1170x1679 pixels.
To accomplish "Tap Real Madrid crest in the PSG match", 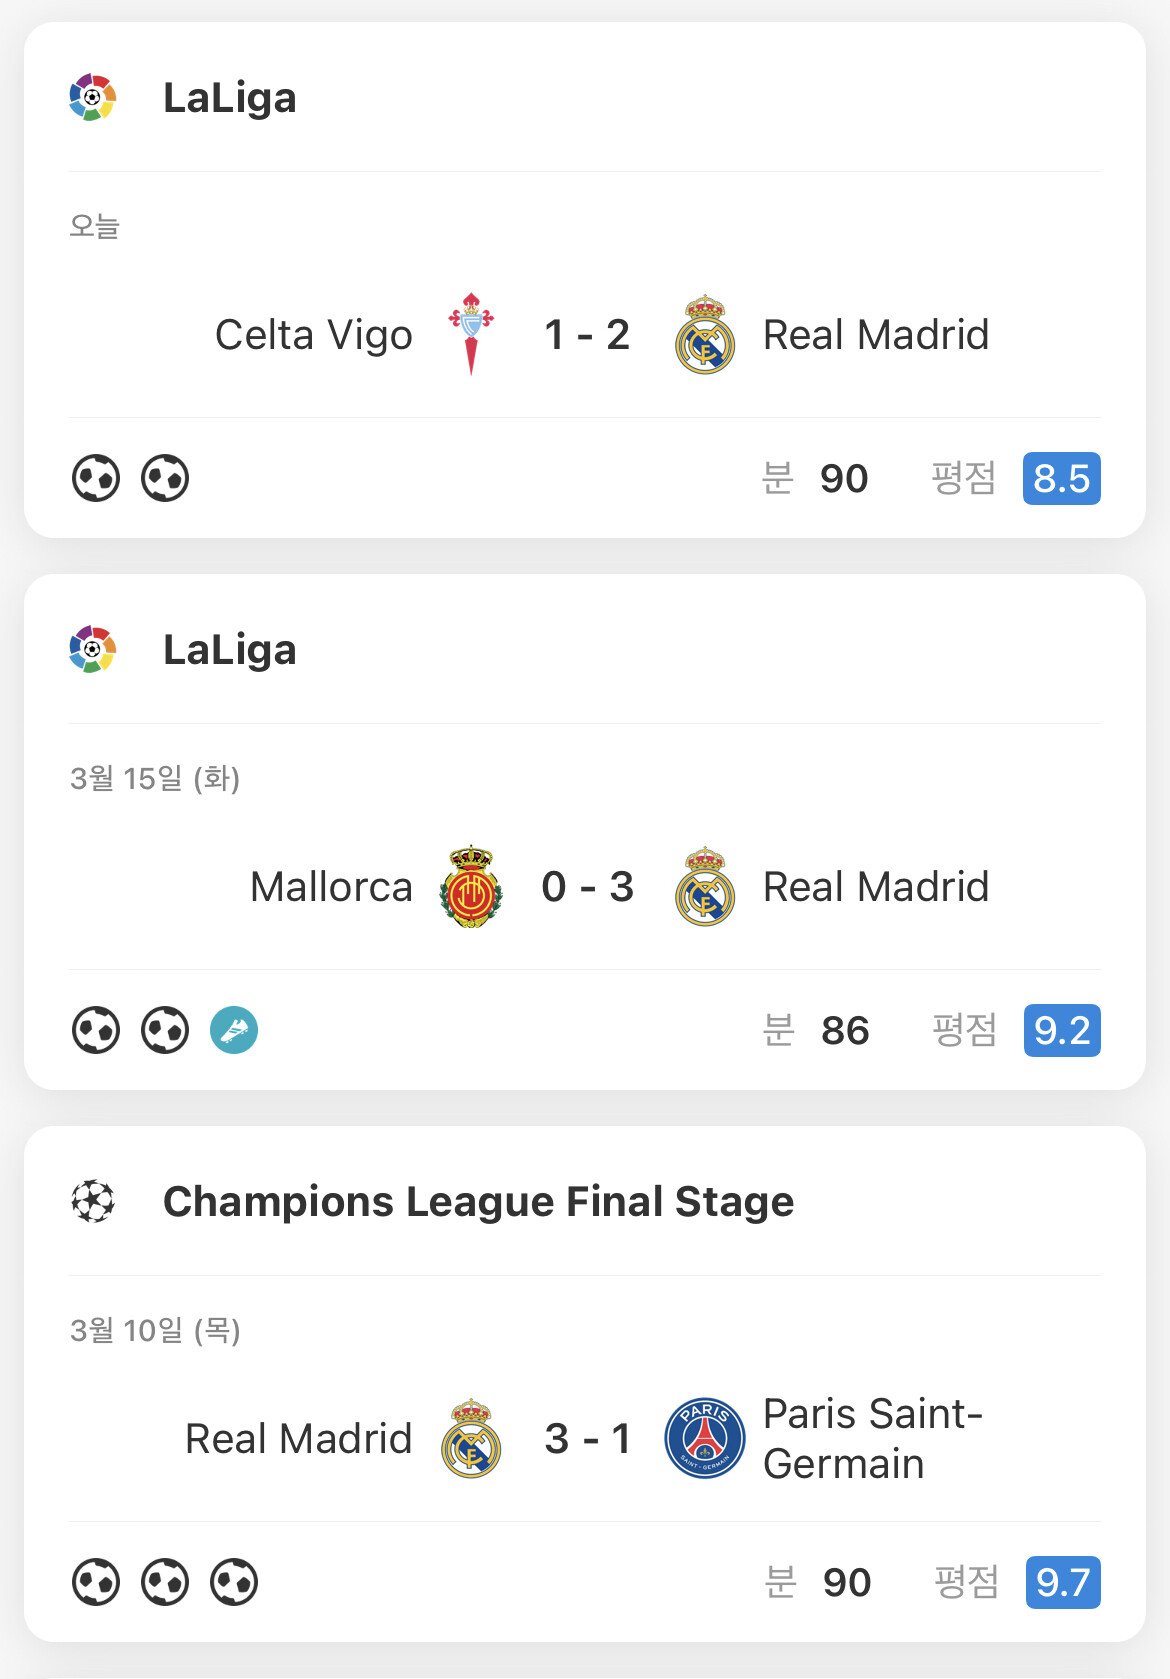I will click(x=471, y=1438).
